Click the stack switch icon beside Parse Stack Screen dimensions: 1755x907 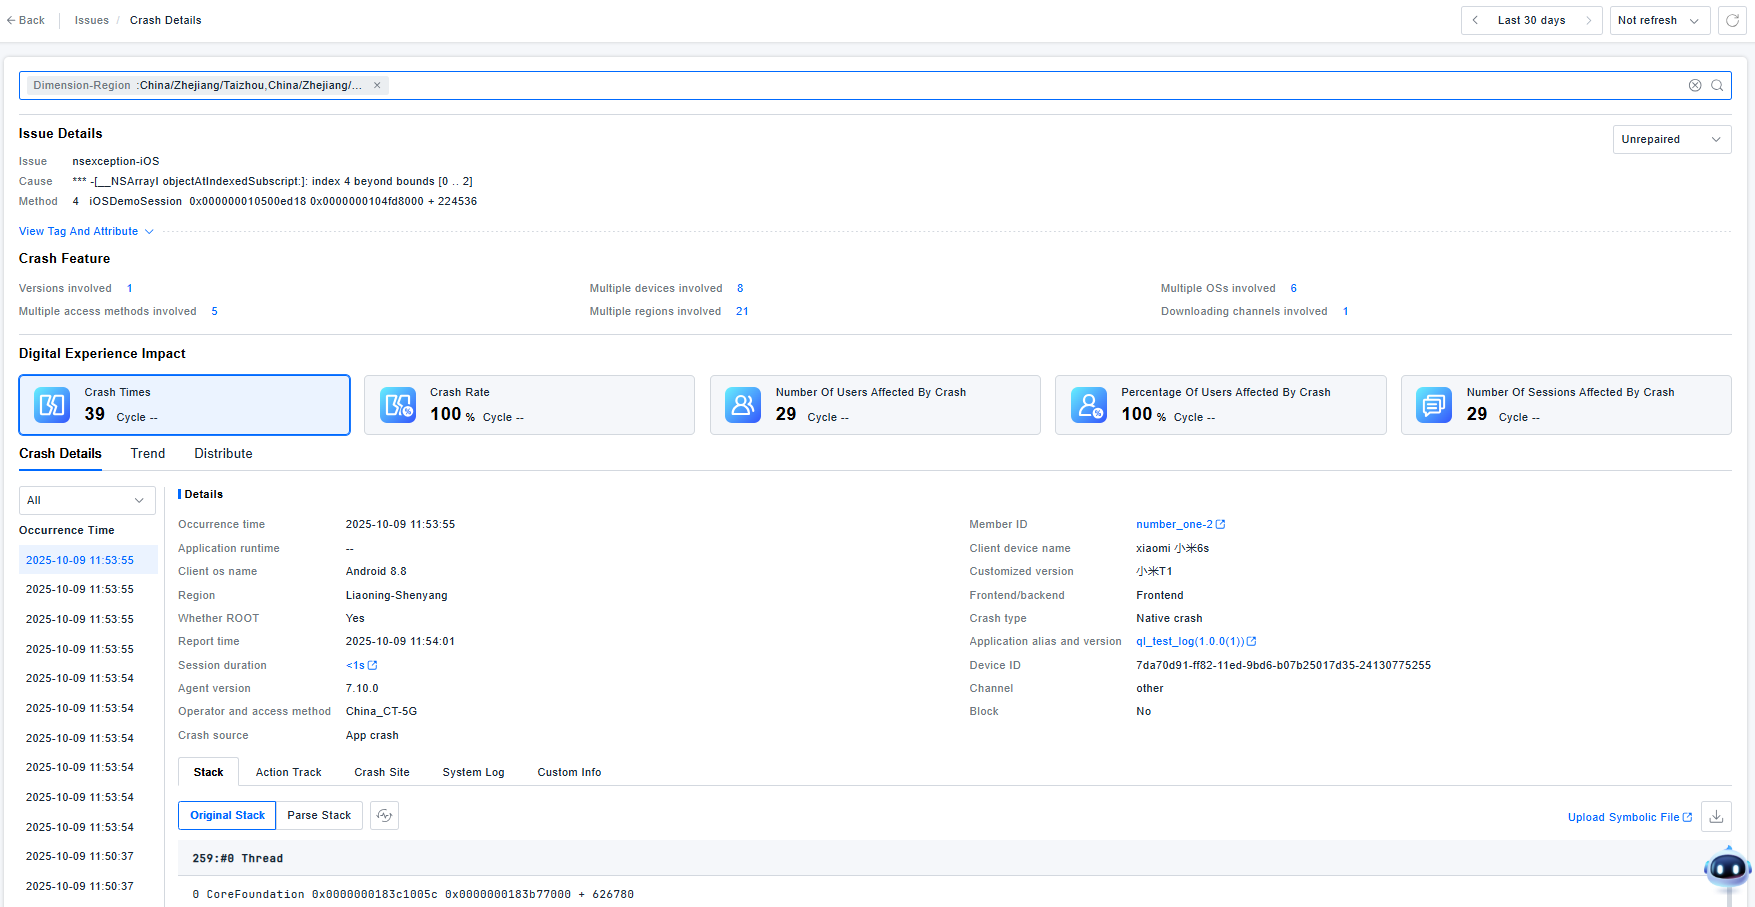point(384,816)
